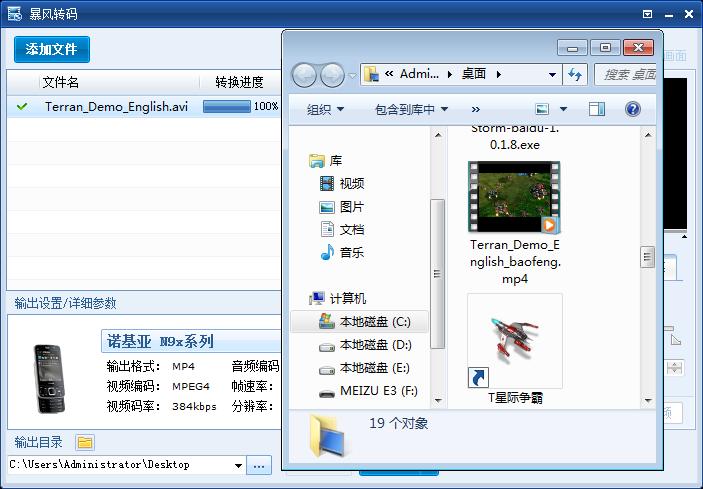
Task: Open the output directory folder icon
Action: pos(85,442)
